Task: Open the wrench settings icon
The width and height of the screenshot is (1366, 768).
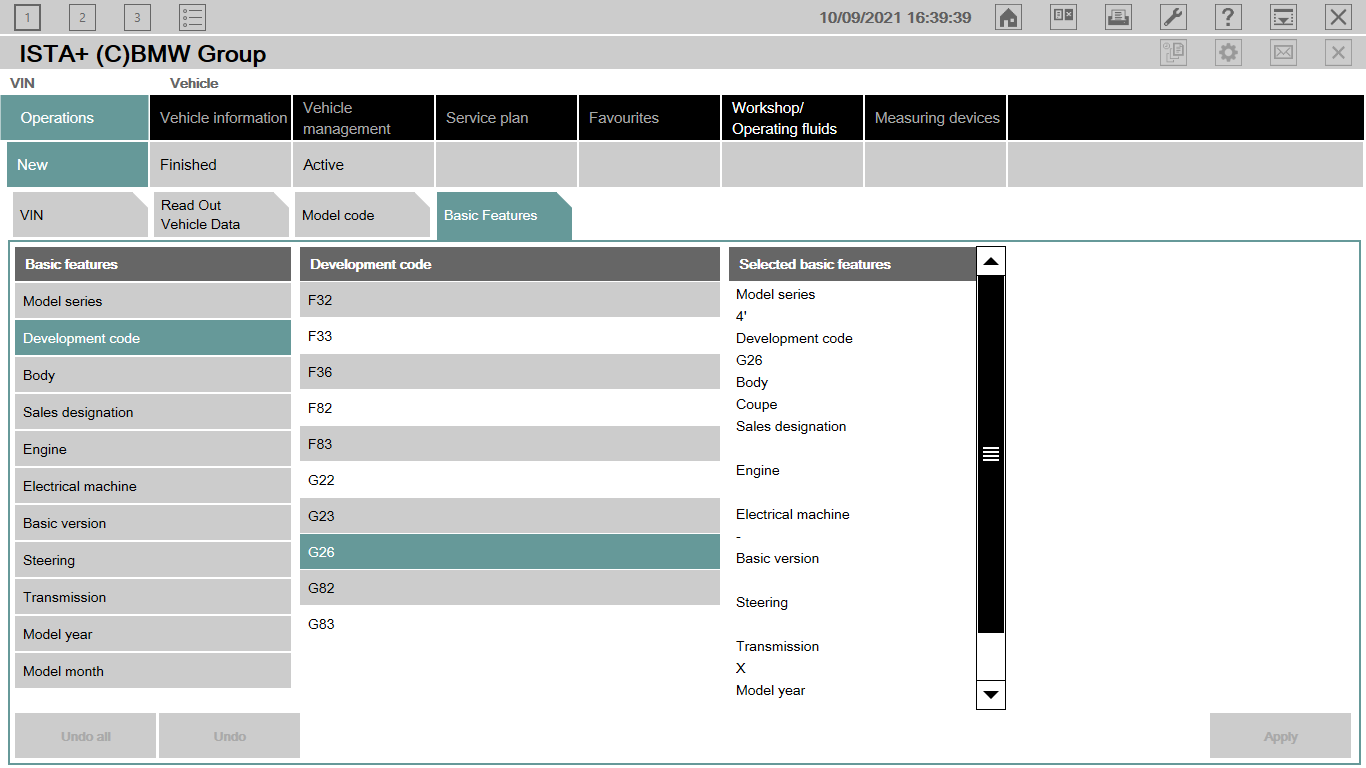Action: coord(1173,17)
